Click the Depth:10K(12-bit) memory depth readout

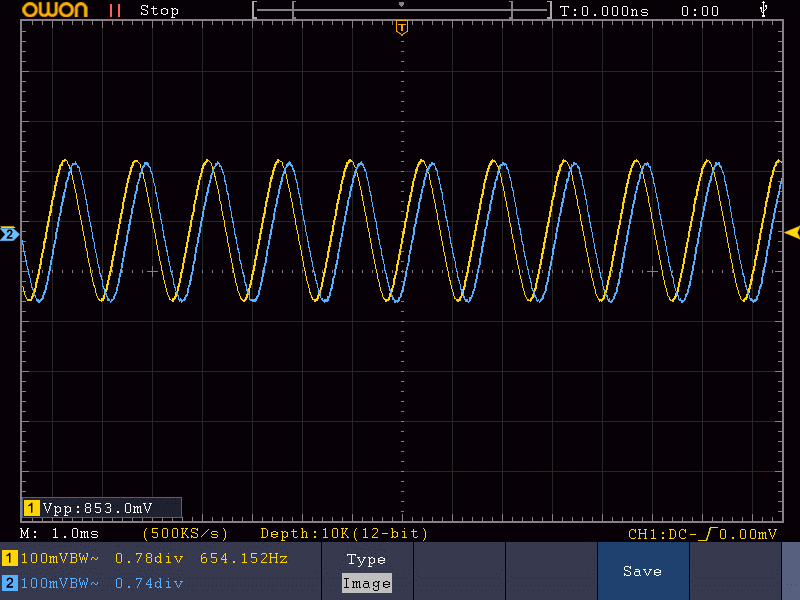[x=344, y=533]
